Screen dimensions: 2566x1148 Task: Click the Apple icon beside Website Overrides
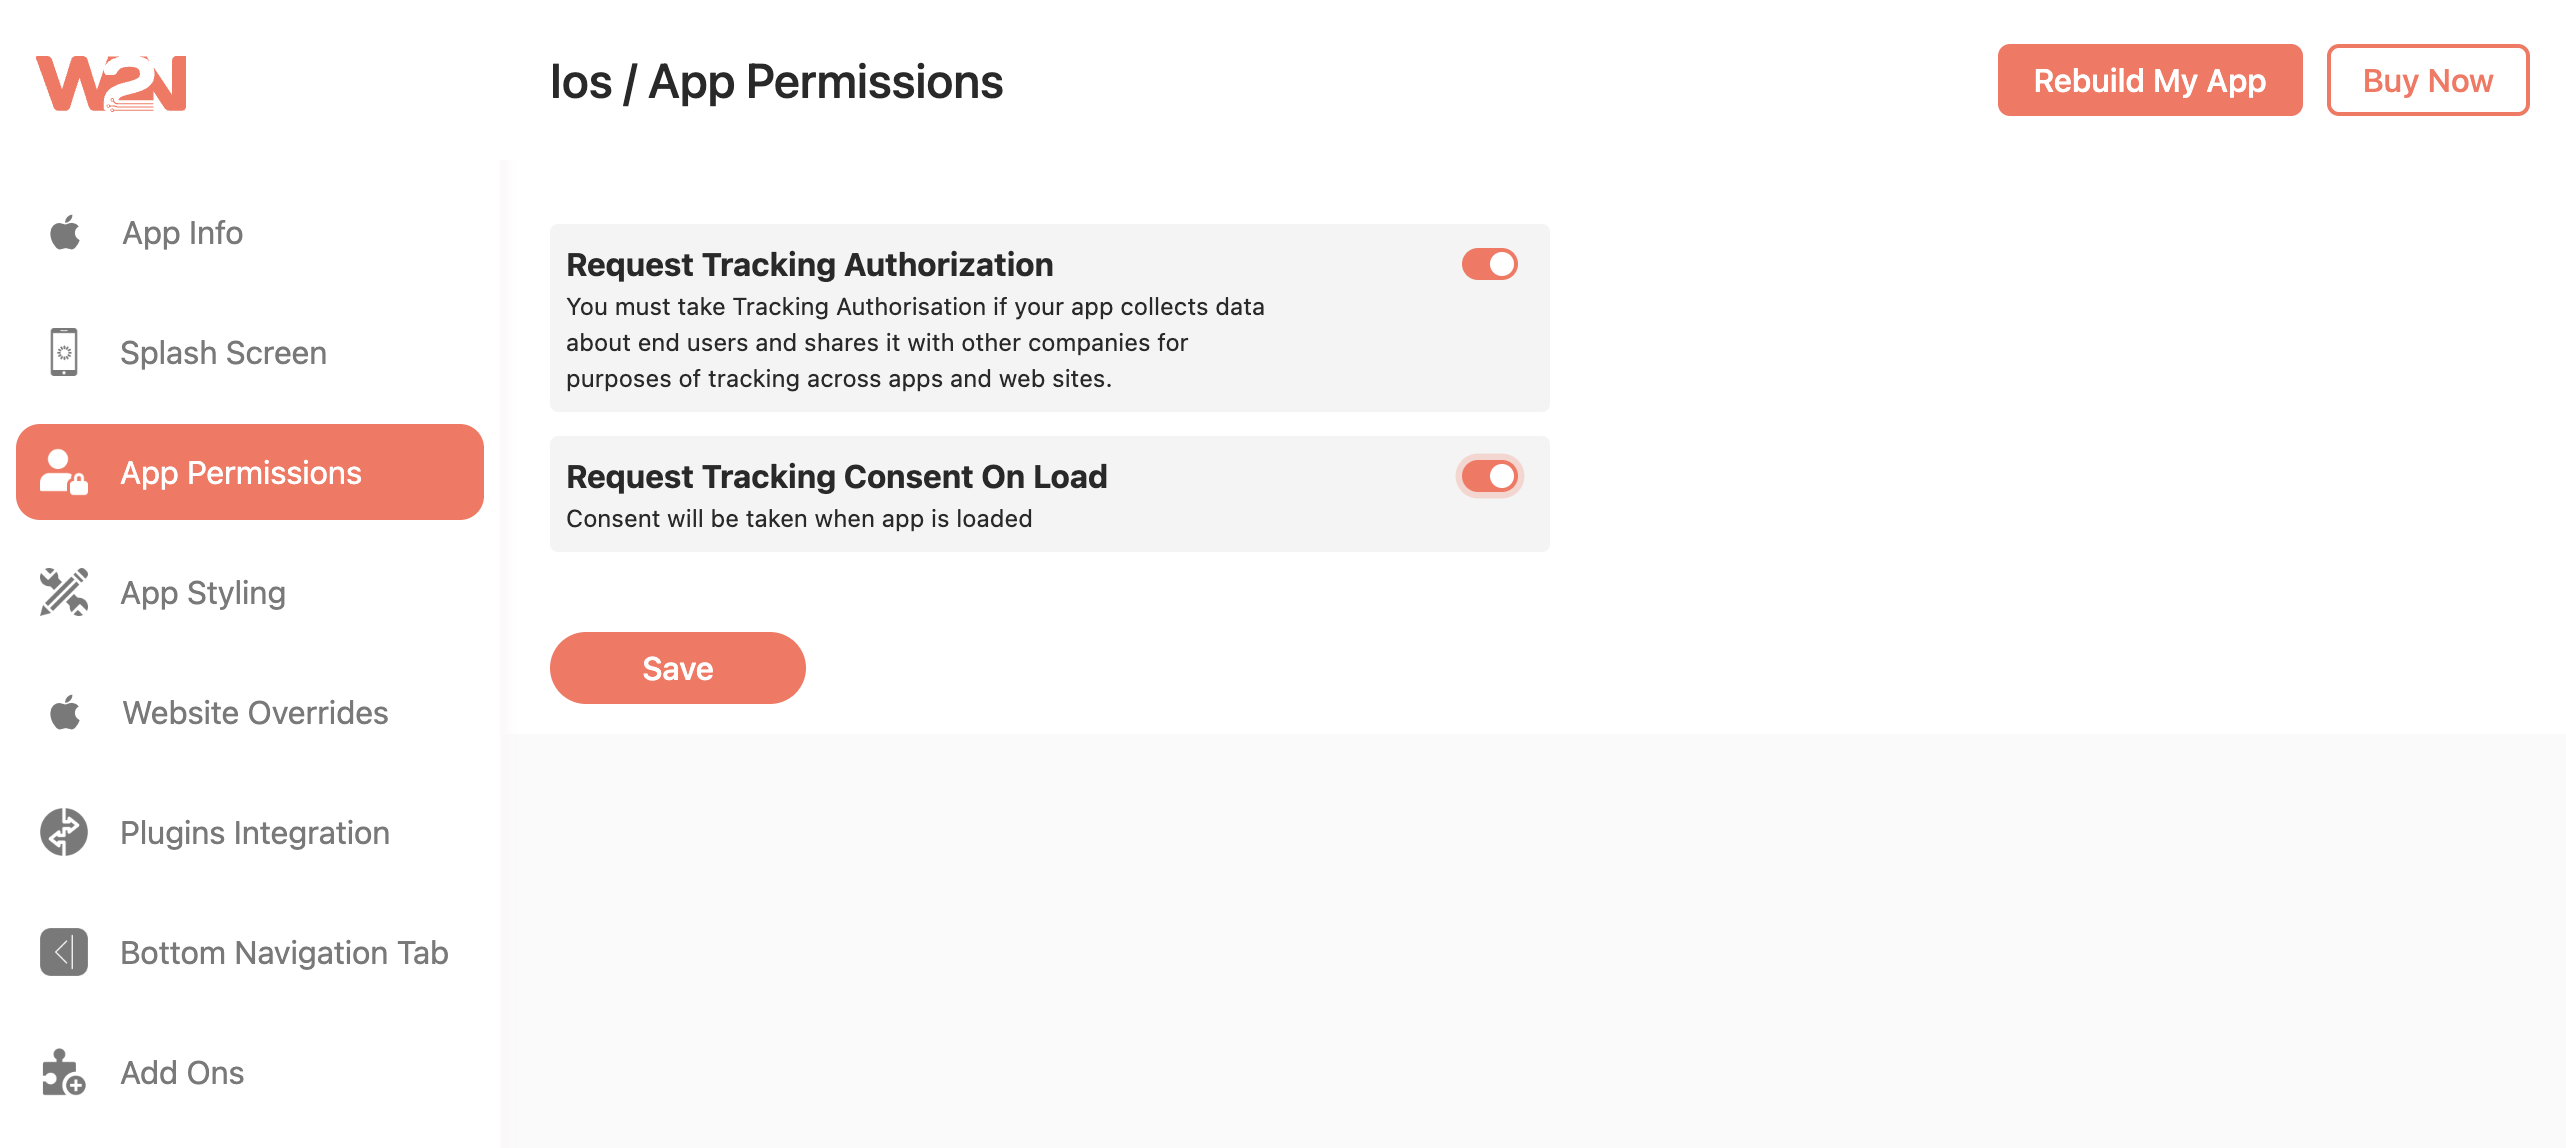tap(65, 713)
